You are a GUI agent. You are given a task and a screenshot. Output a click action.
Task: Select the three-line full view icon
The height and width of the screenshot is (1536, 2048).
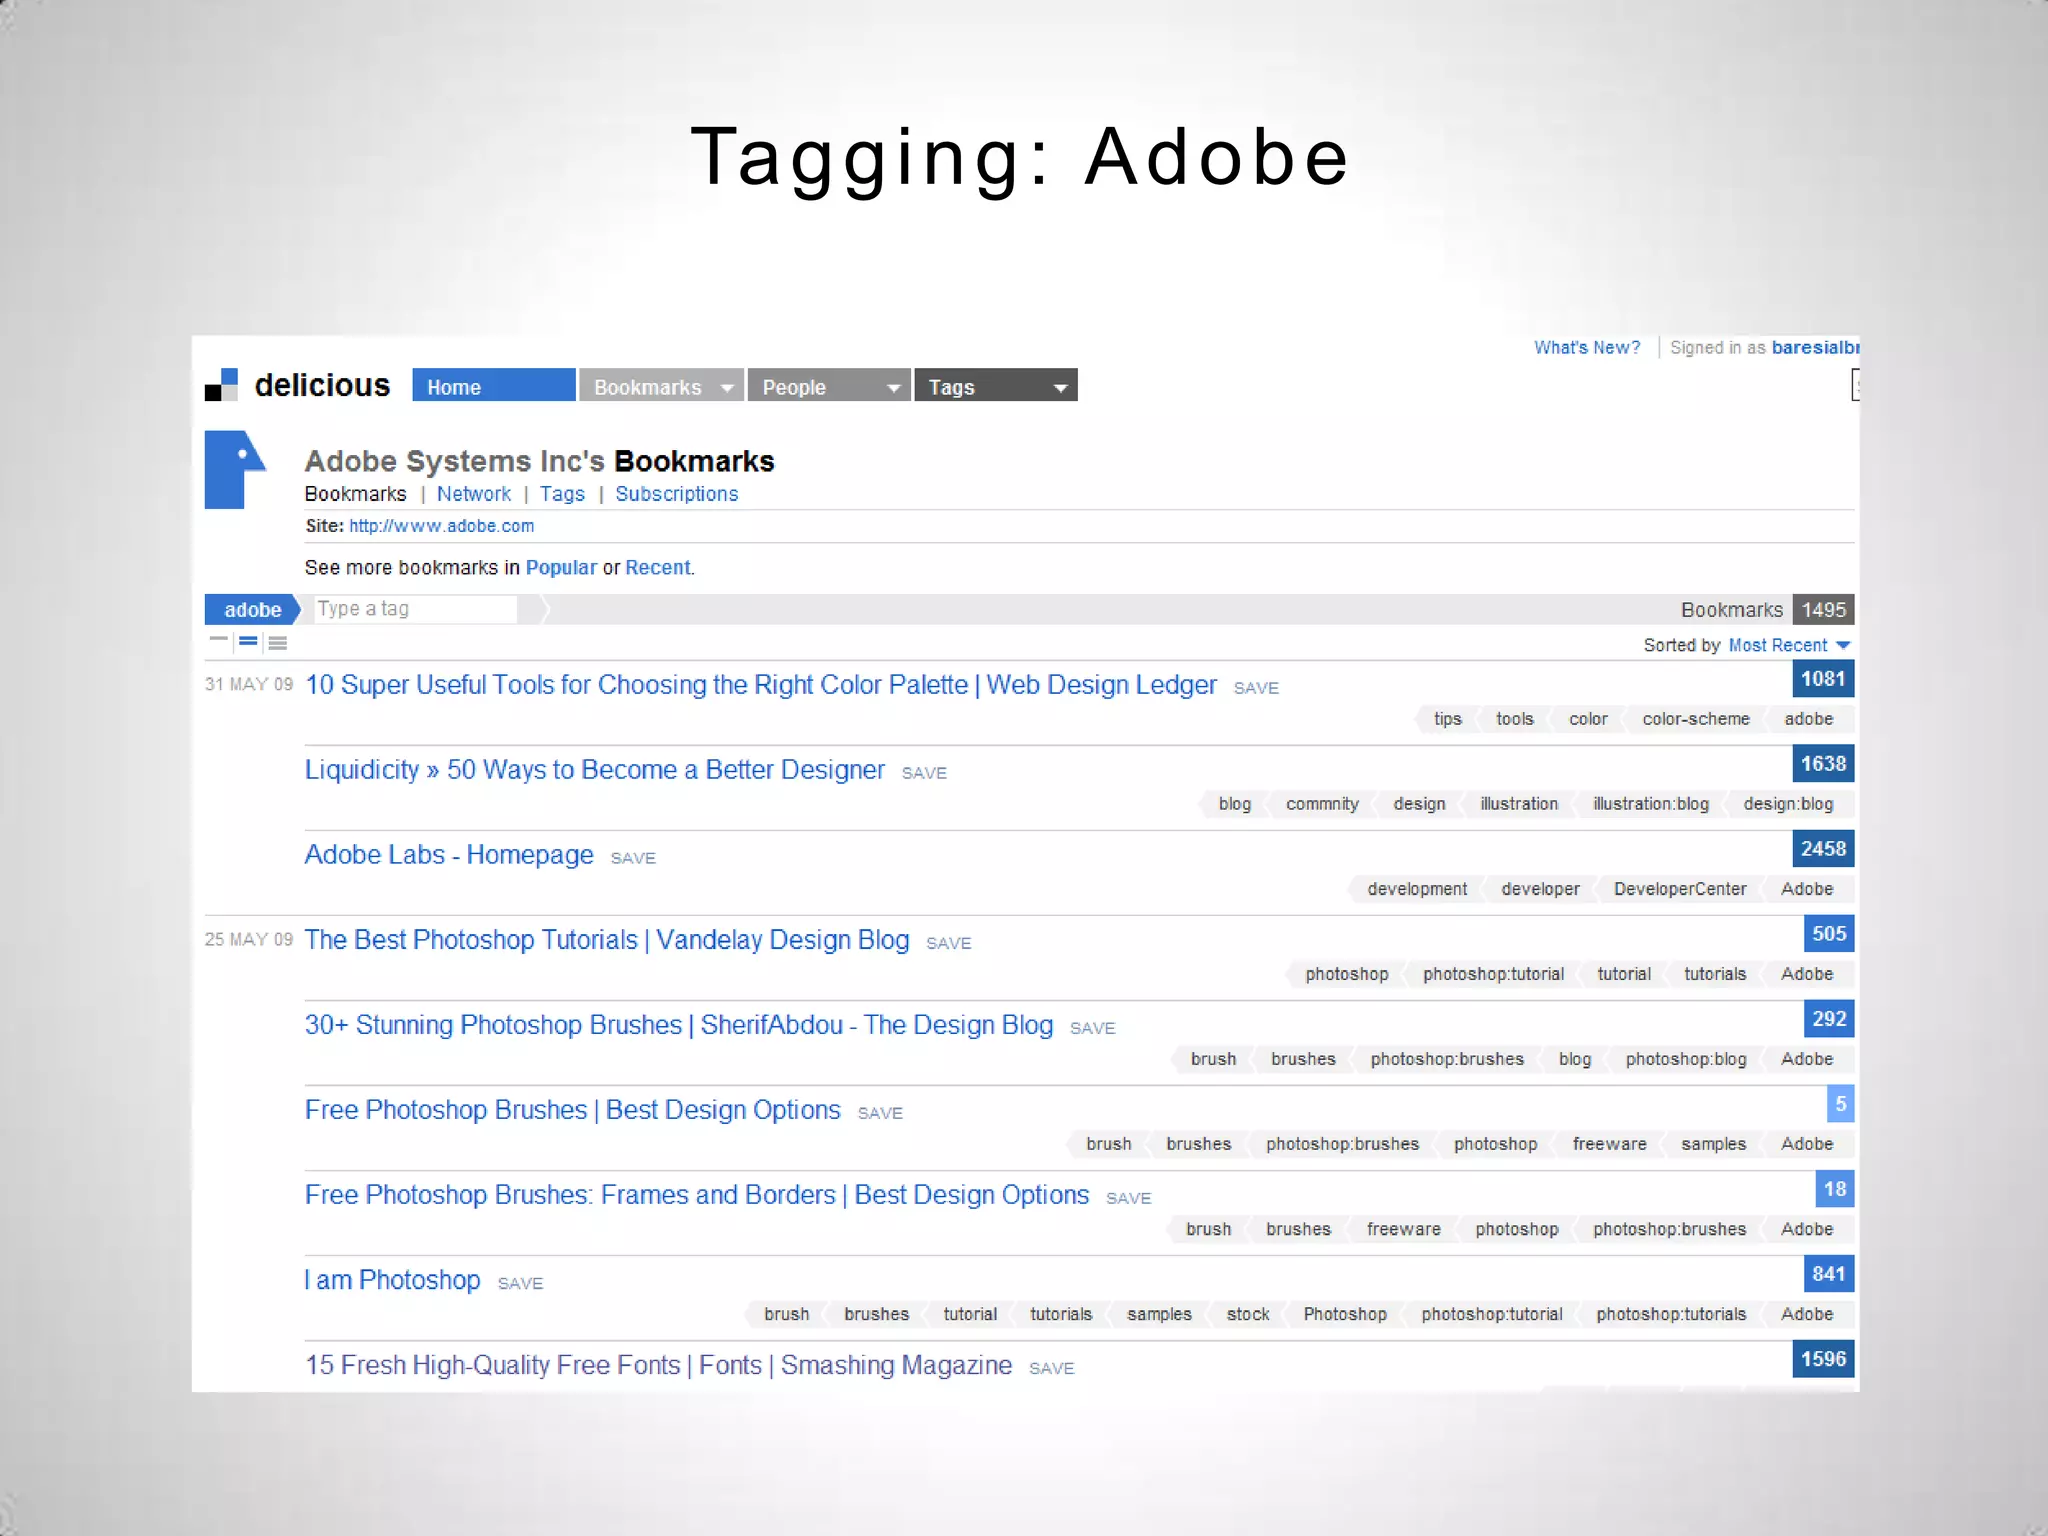click(x=278, y=643)
